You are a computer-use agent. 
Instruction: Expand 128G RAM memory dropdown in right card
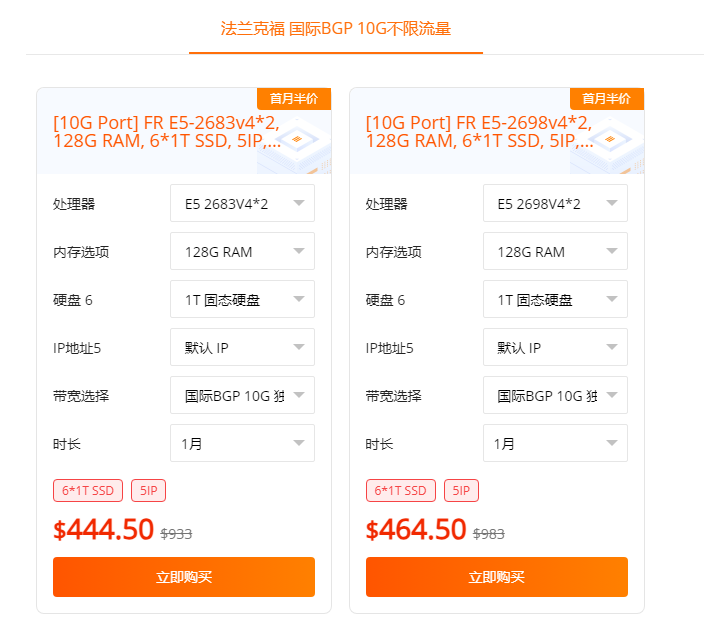click(x=555, y=252)
